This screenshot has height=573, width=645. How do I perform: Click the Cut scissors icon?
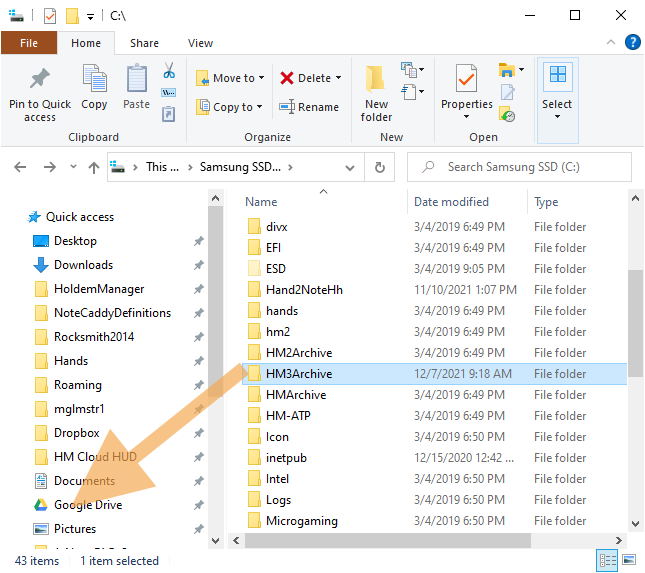[x=169, y=70]
